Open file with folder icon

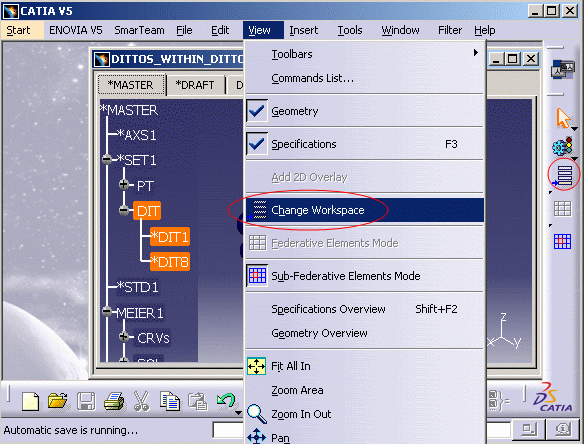tap(57, 401)
